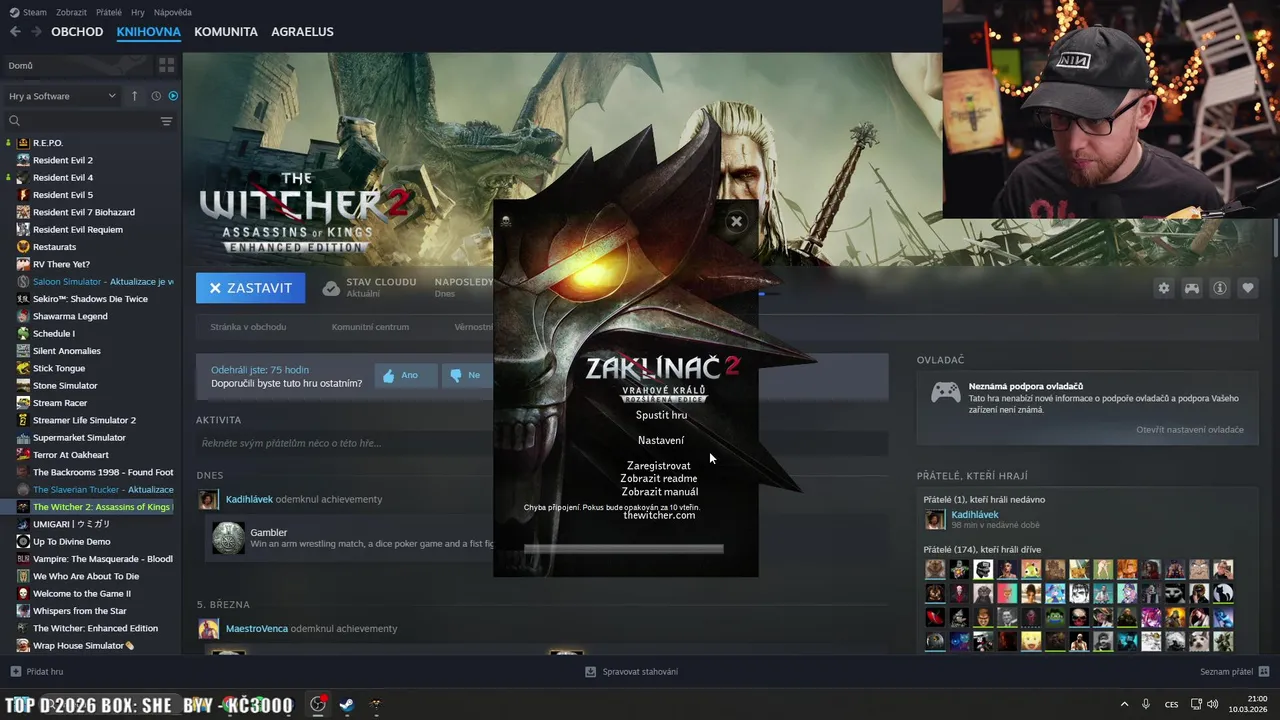Viewport: 1280px width, 720px height.
Task: Open Spravovat stahování downloads
Action: click(x=632, y=672)
